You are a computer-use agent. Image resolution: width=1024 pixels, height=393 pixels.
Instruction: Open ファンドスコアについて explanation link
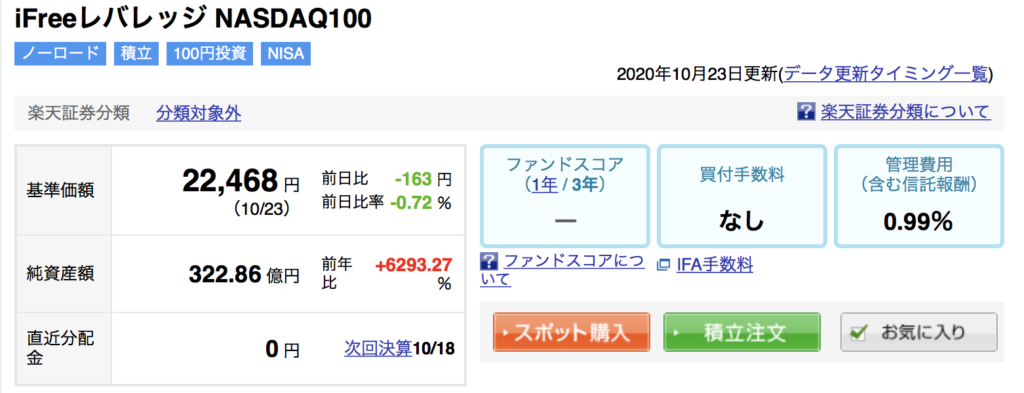[x=563, y=271]
